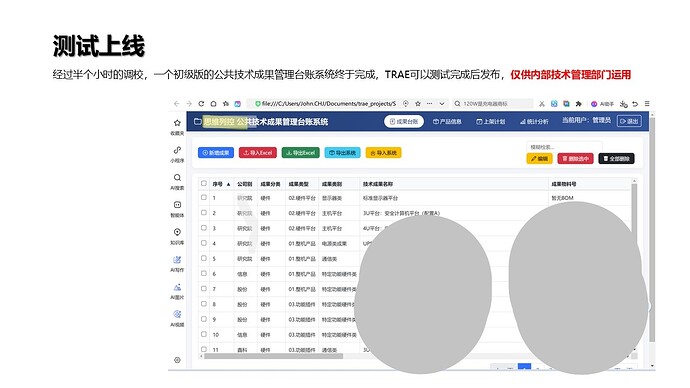Click the 成果类别 column header
690x388 pixels.
pyautogui.click(x=331, y=184)
